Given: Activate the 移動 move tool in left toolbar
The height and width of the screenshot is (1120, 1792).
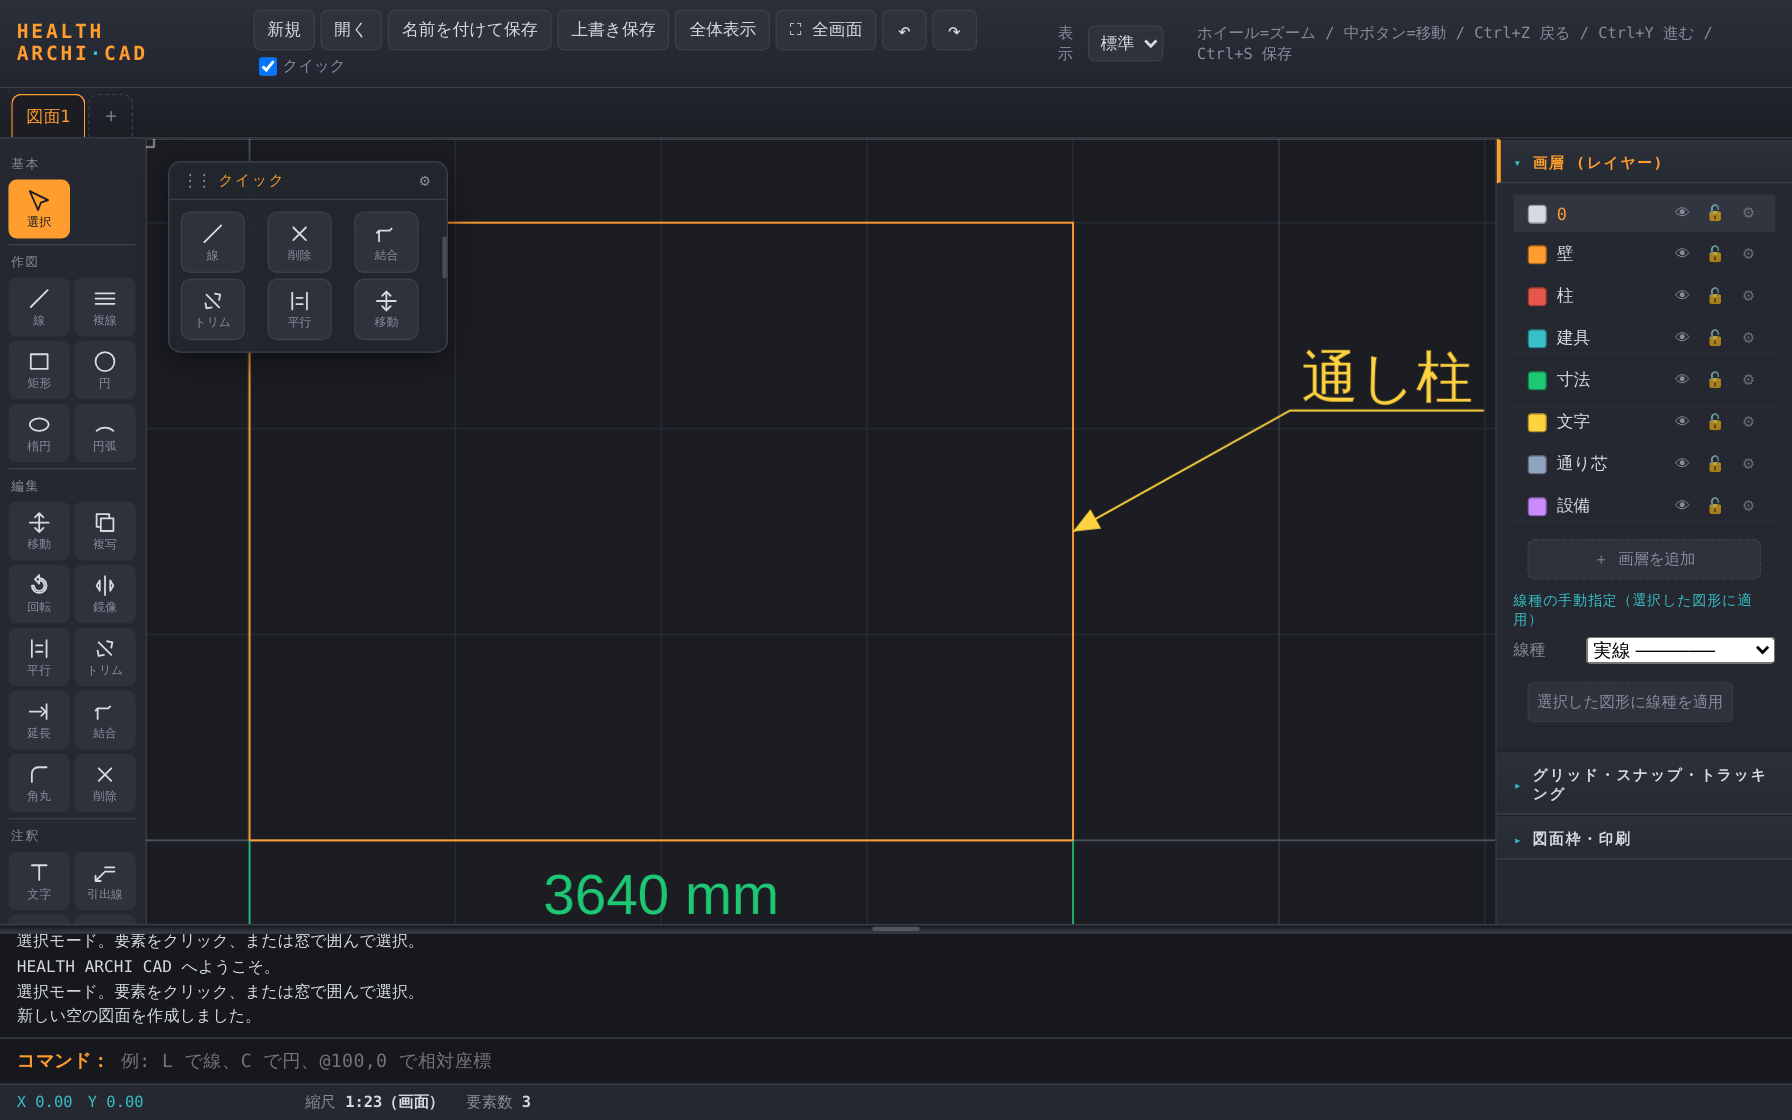Looking at the screenshot, I should tap(39, 530).
